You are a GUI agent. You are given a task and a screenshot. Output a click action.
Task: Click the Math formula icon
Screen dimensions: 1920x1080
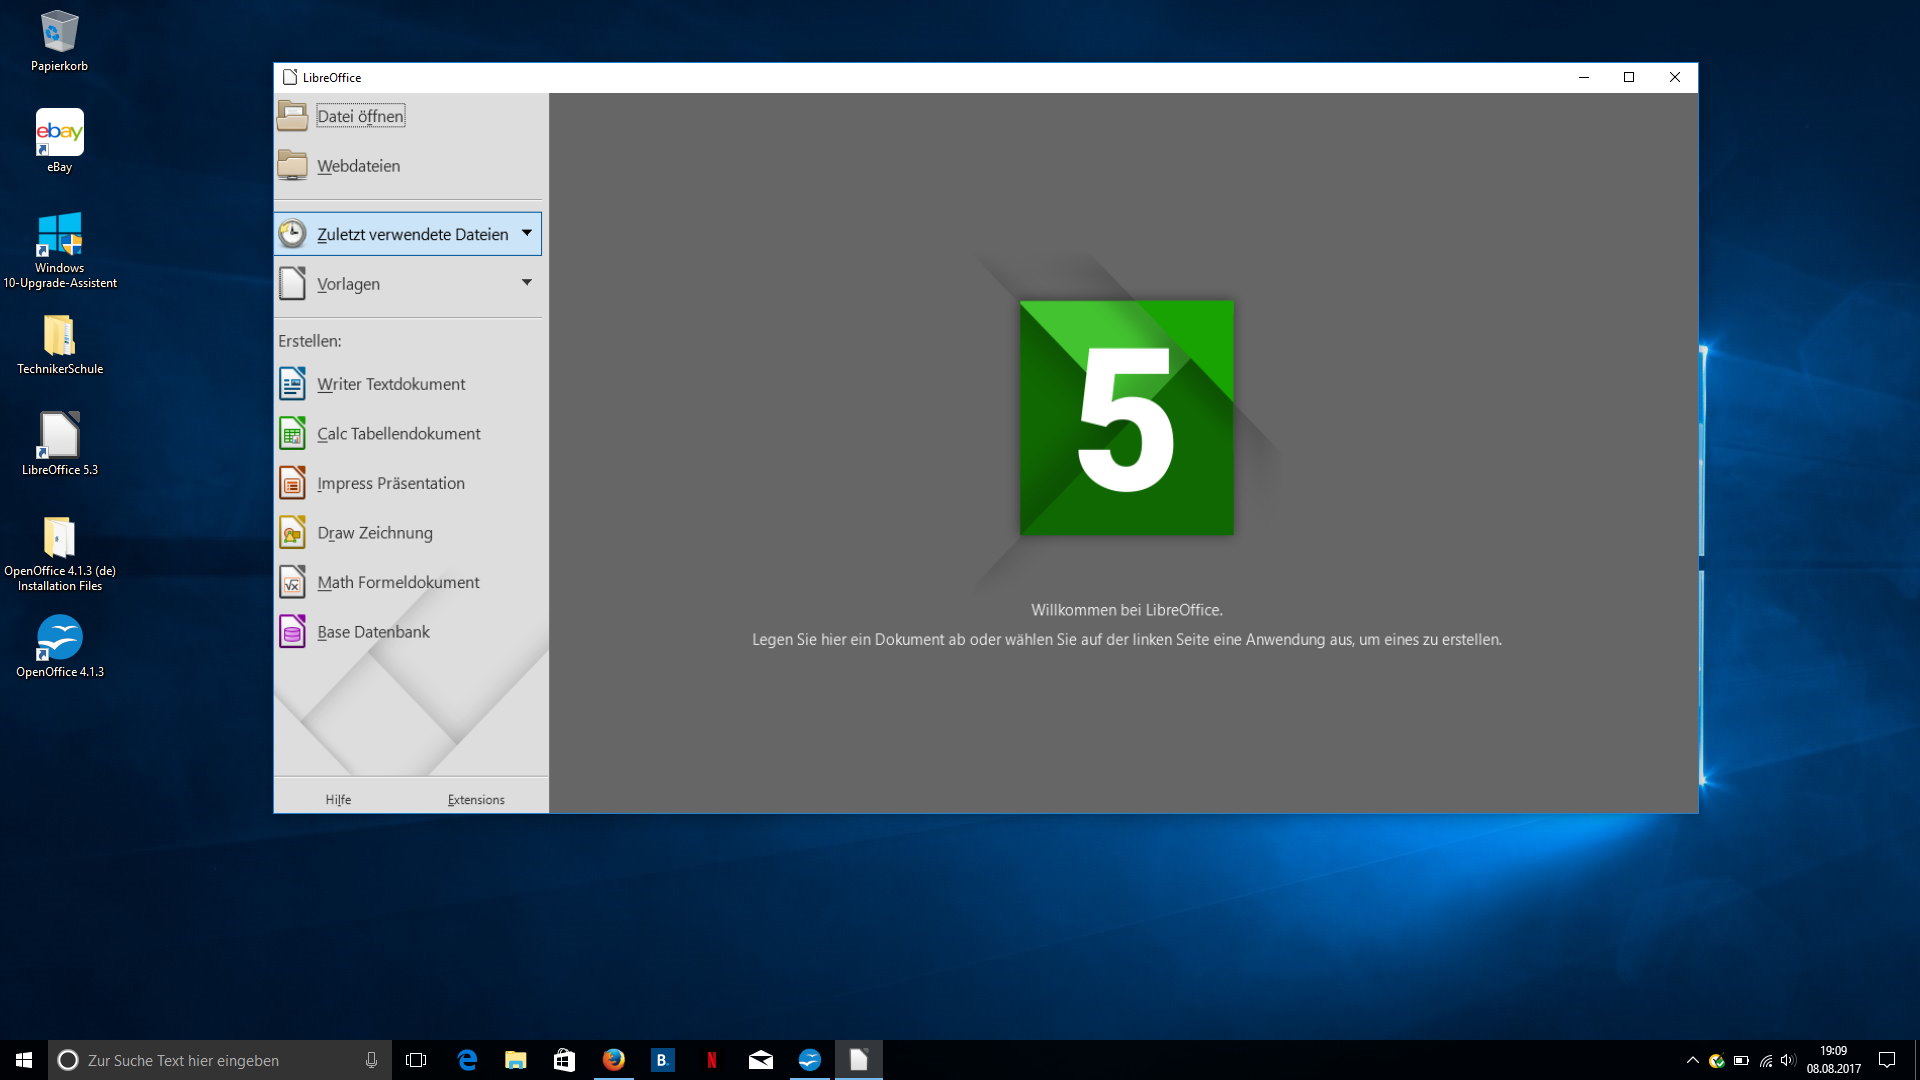coord(292,582)
